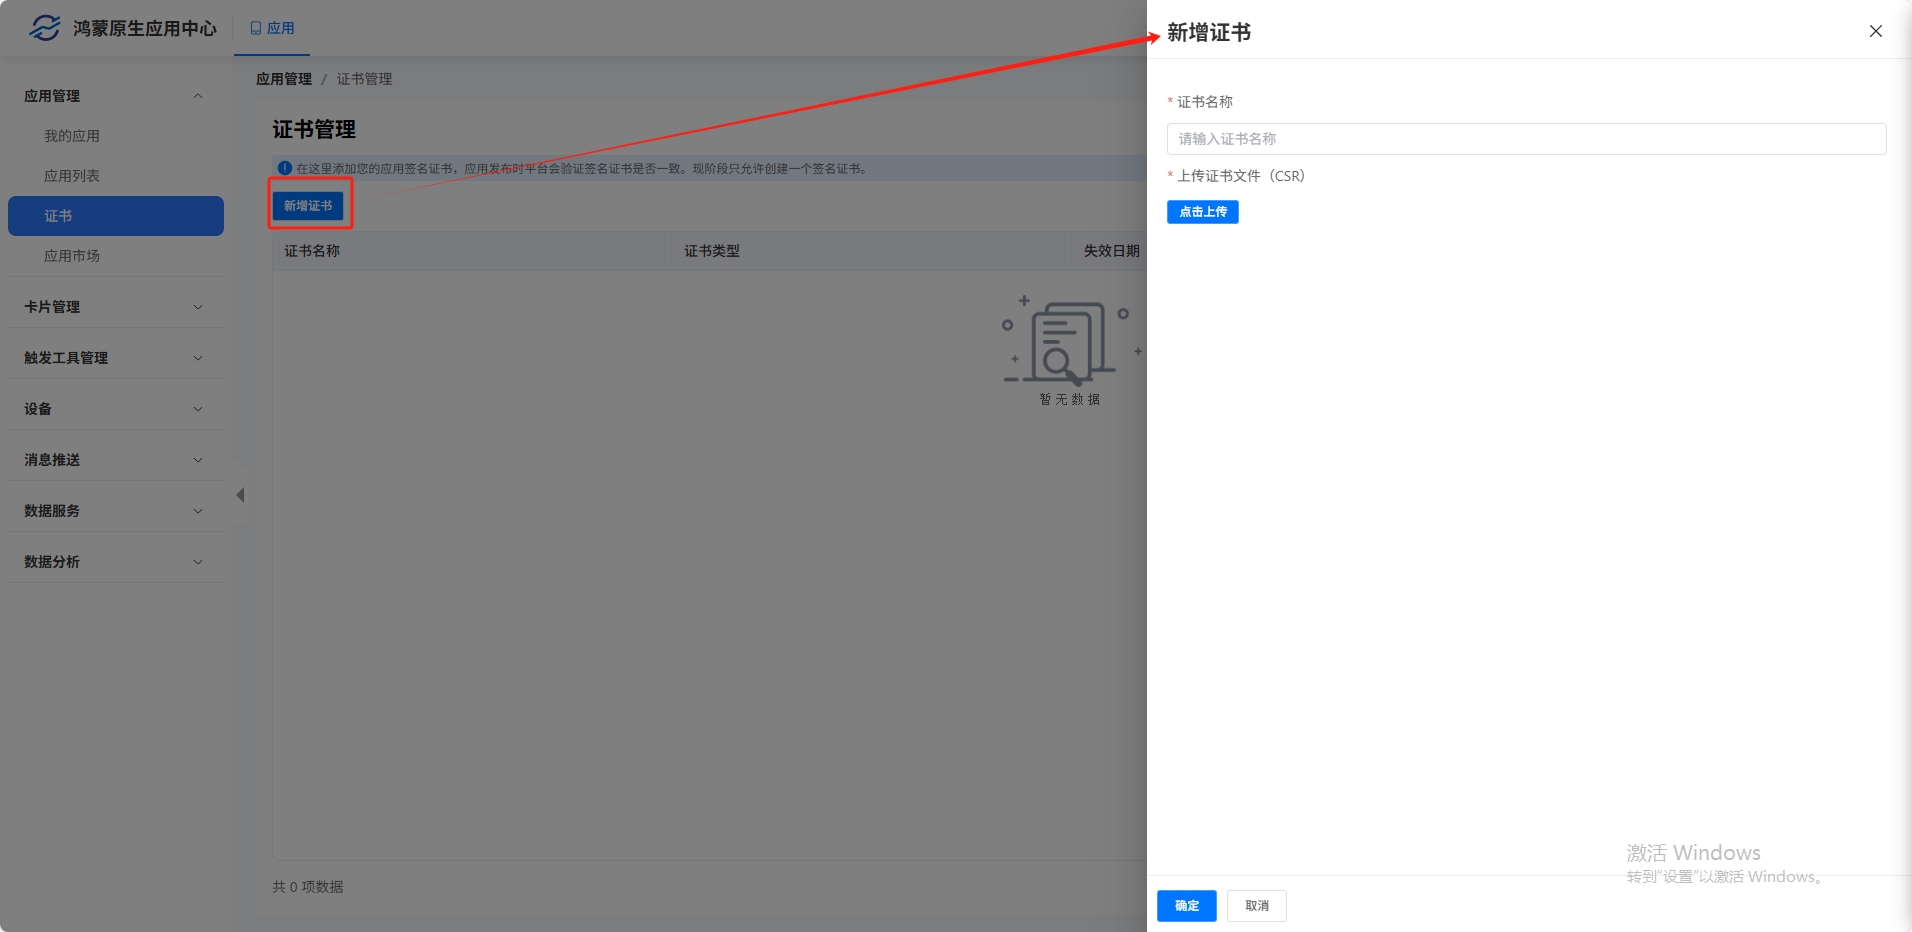Cancel with the 取消 button
This screenshot has width=1912, height=932.
coord(1256,906)
